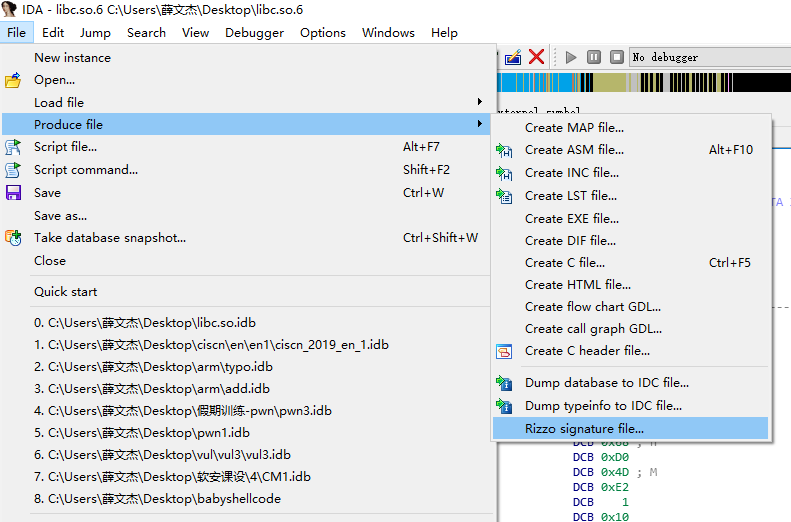The height and width of the screenshot is (522, 791).
Task: Open recent file CM1.idb
Action: click(246, 477)
